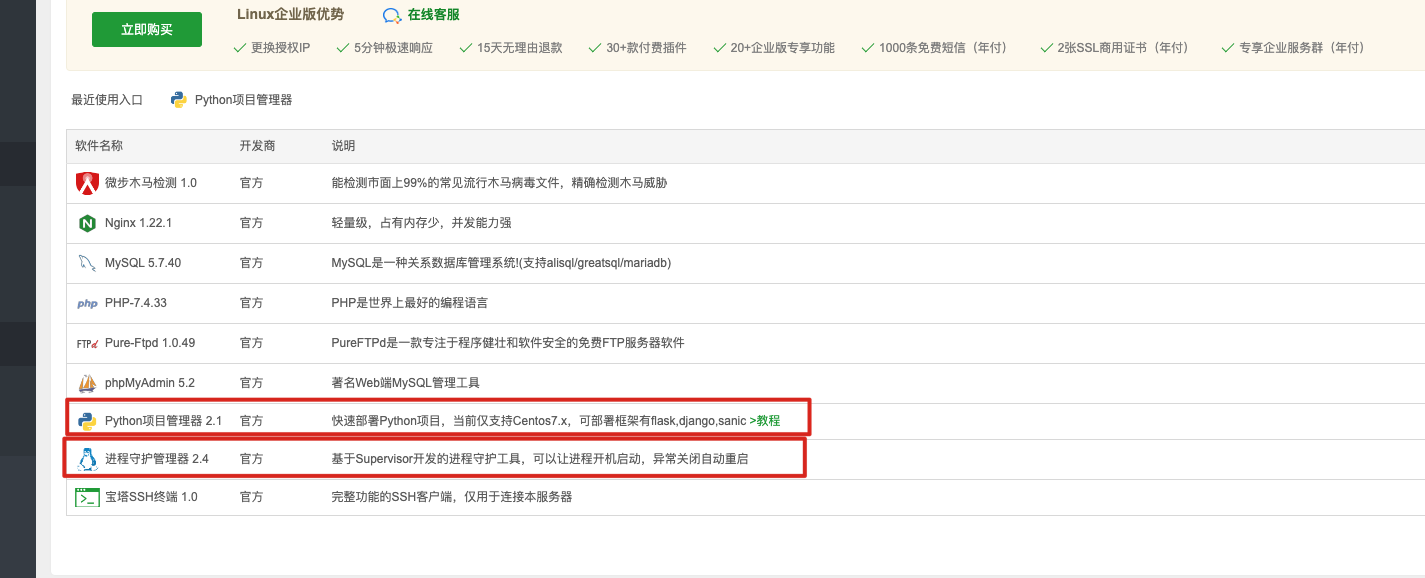1425x578 pixels.
Task: Click the 说明 column header
Action: pyautogui.click(x=343, y=146)
